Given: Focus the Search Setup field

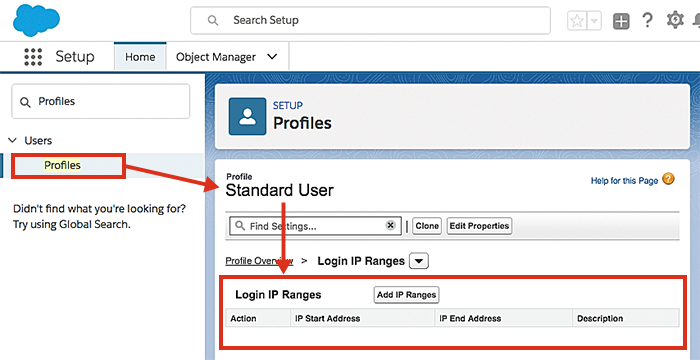Looking at the screenshot, I should 370,21.
